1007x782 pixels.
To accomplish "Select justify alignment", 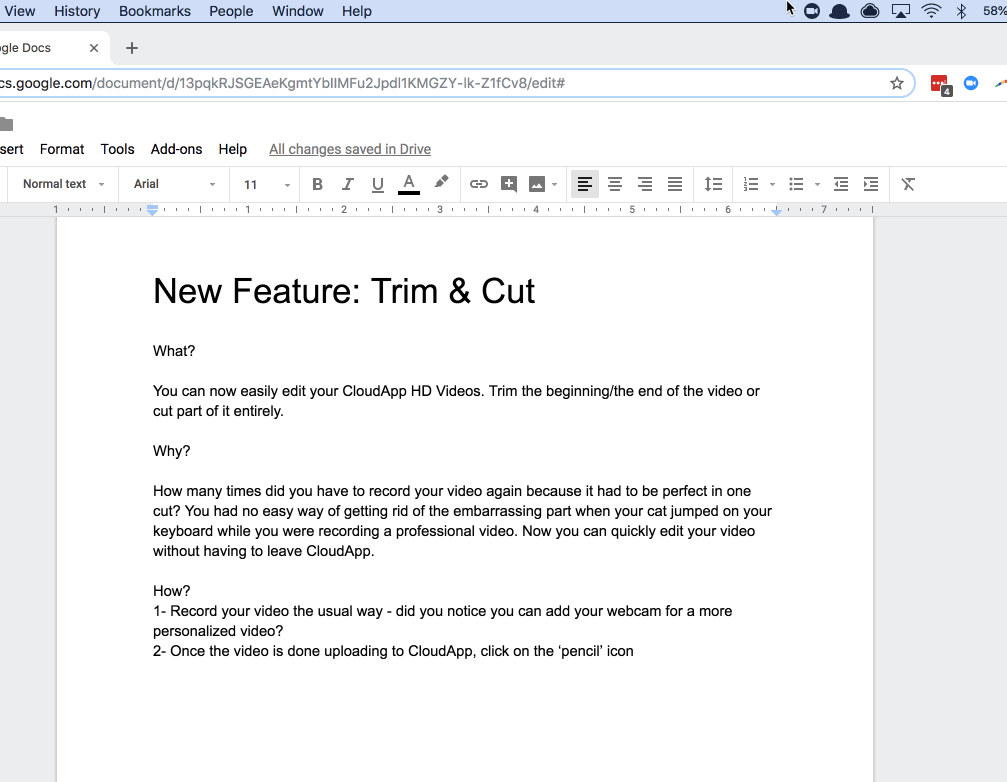I will (x=674, y=184).
